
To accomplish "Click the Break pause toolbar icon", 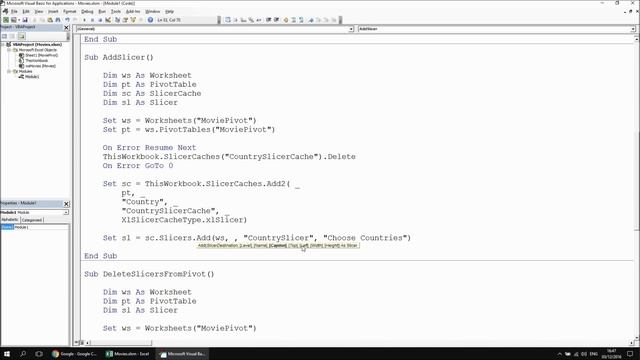I will [x=92, y=20].
